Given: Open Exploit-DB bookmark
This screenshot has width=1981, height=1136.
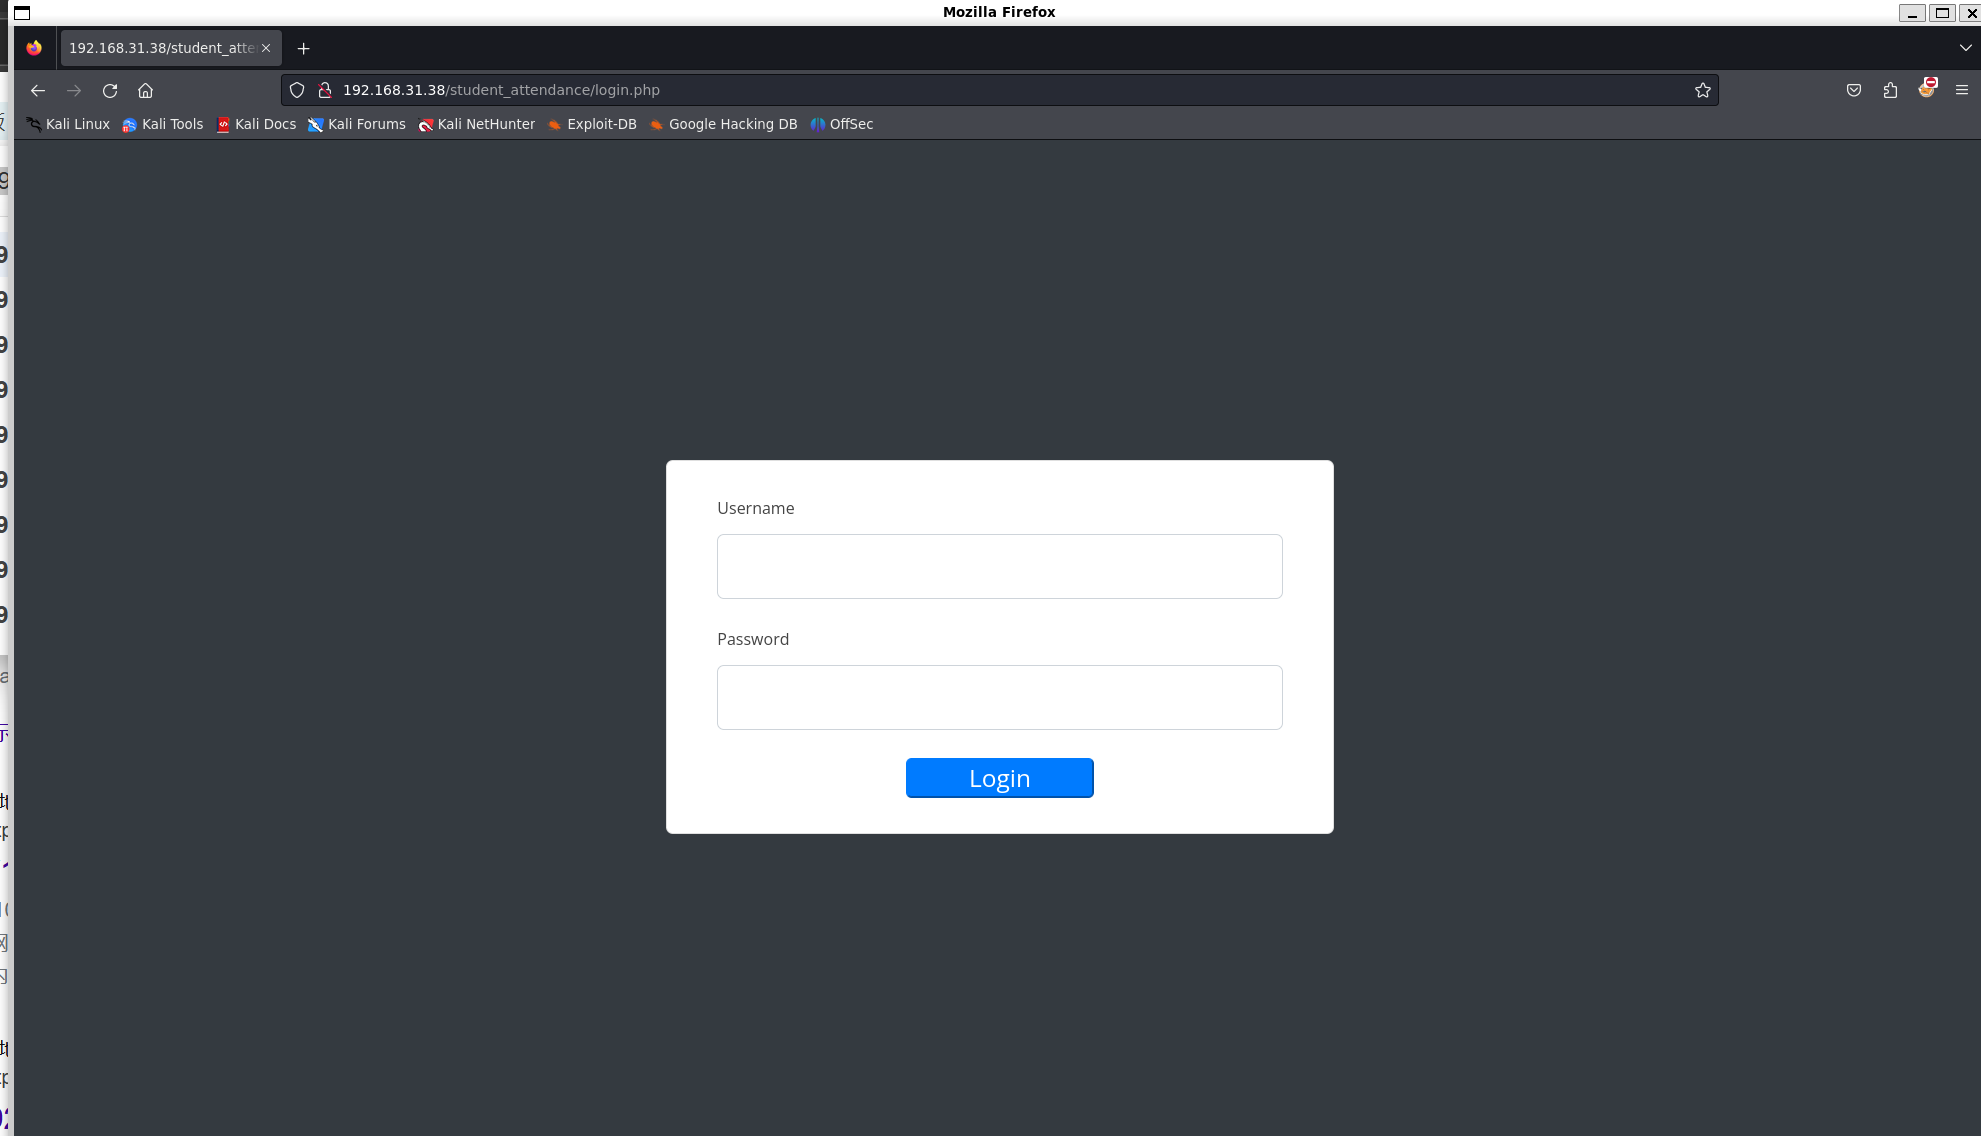Looking at the screenshot, I should click(592, 124).
